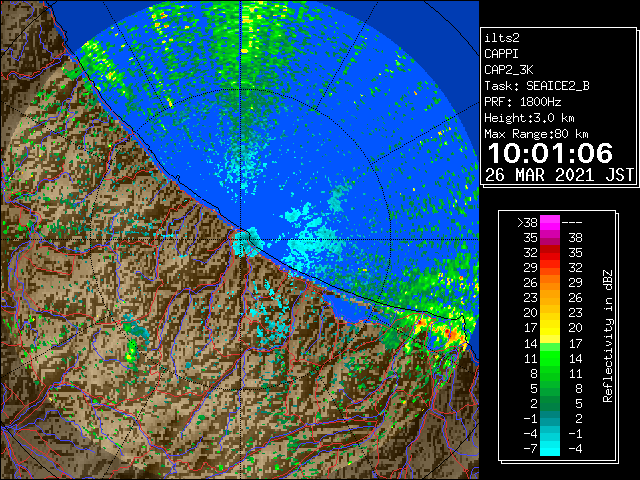Click the '10:01:06' timestamp

click(x=550, y=153)
